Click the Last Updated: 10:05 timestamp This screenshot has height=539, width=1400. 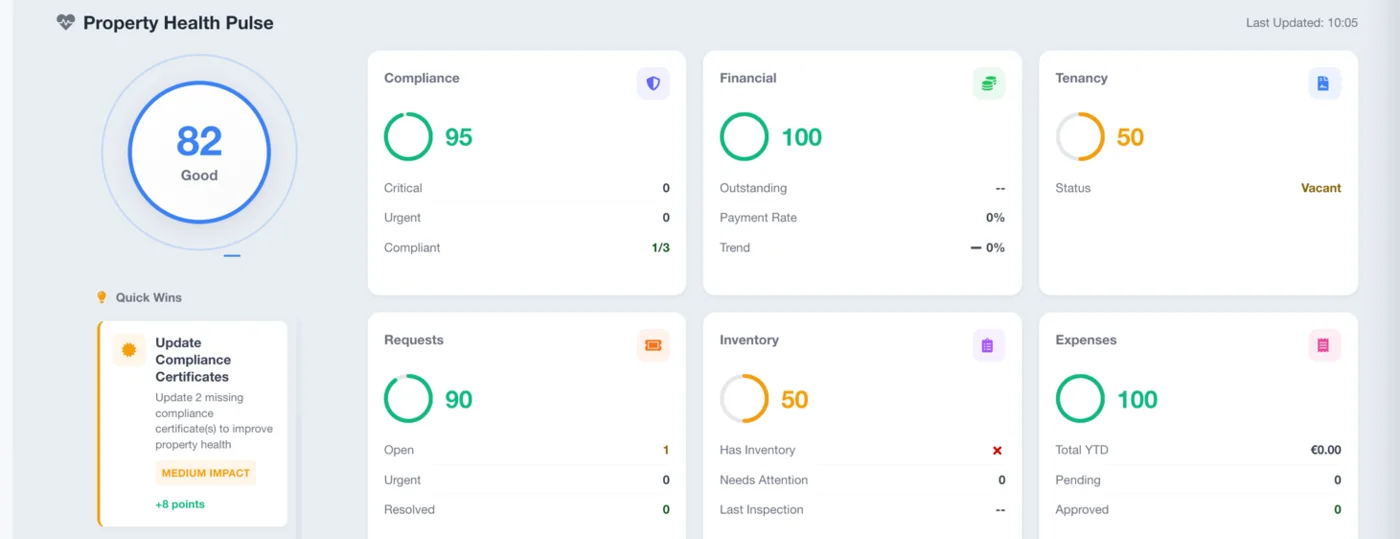pos(1302,22)
